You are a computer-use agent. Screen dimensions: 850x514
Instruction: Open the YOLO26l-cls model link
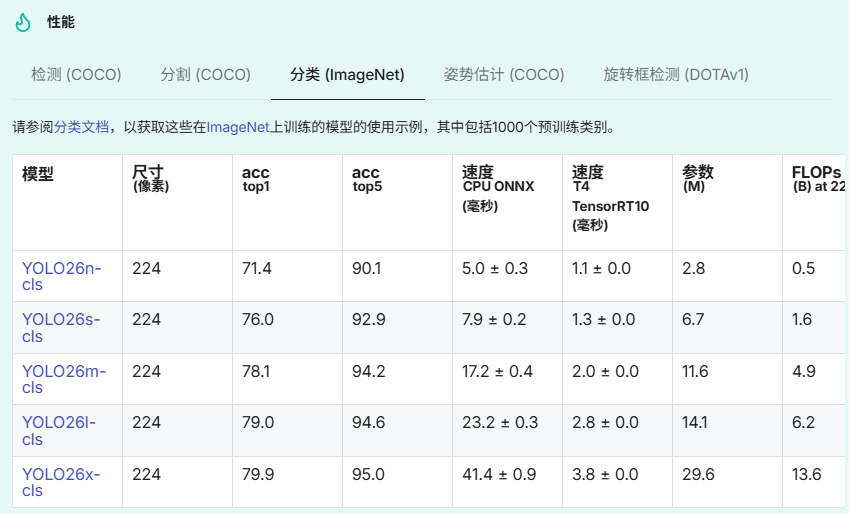point(59,431)
